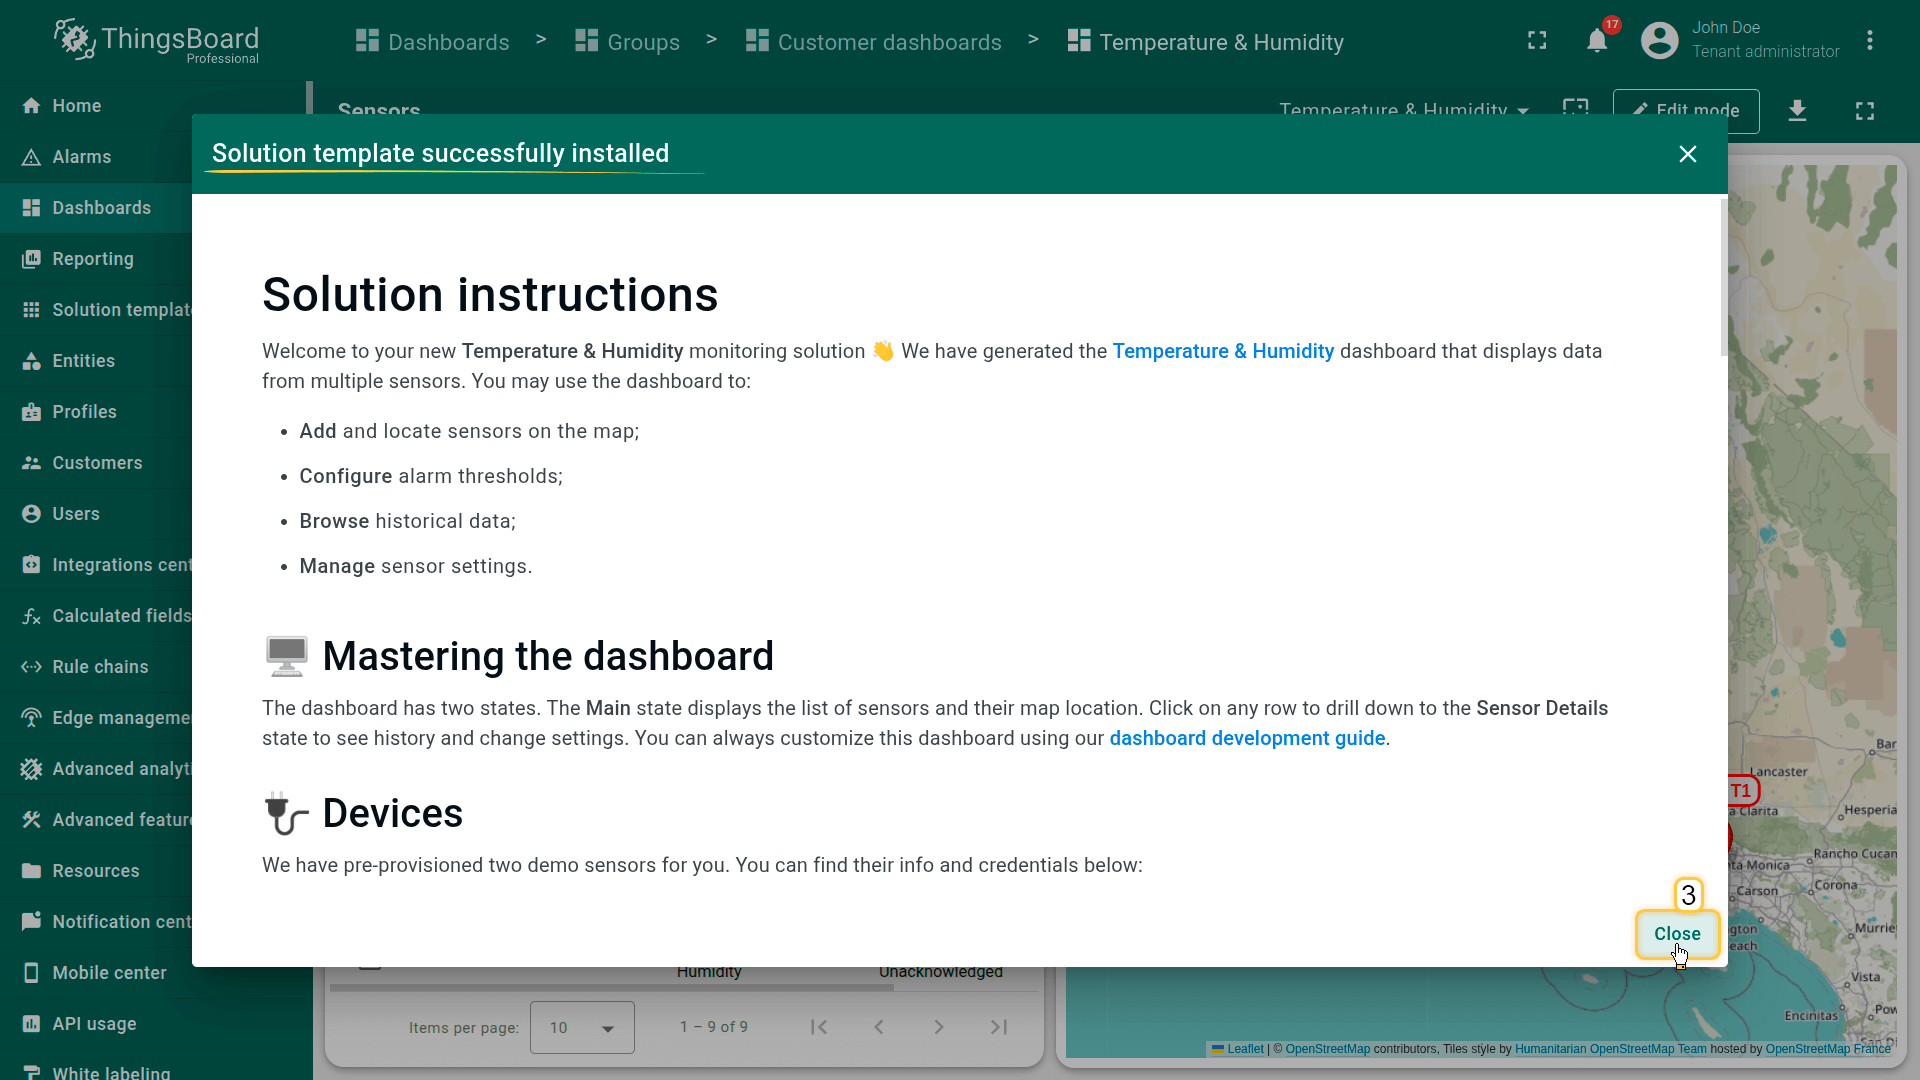Expand dashboard to fullscreen in toolbar

1864,110
